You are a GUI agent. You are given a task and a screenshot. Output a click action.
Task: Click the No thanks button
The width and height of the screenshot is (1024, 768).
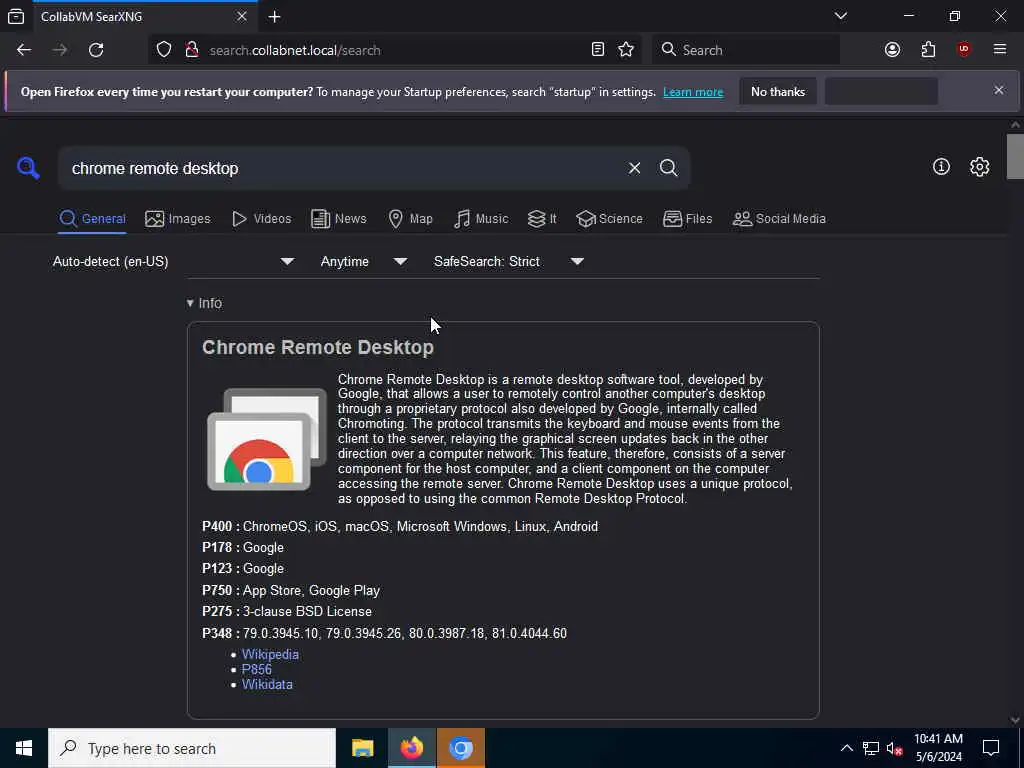[778, 91]
